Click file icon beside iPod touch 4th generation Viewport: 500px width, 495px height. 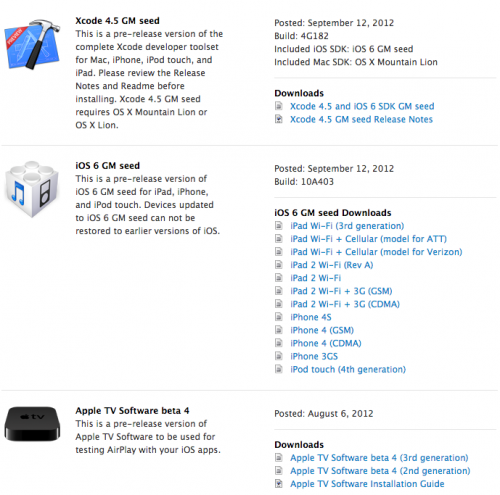click(x=279, y=369)
